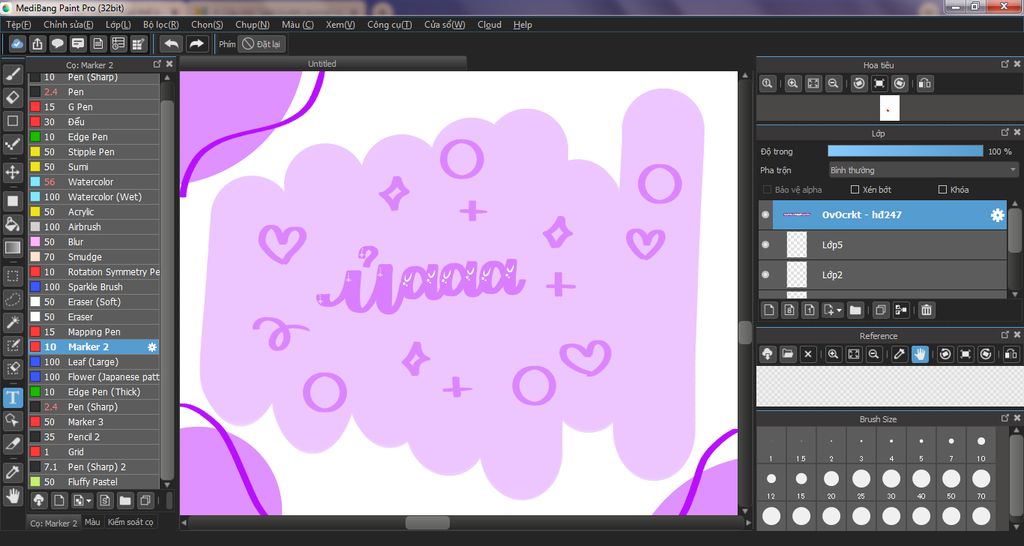Delete layer with trash icon

coord(926,310)
